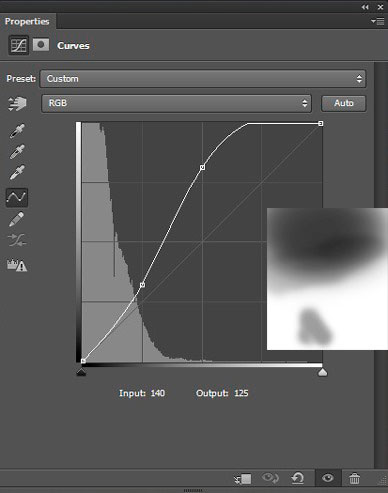The width and height of the screenshot is (388, 493).
Task: Select the upper middle curve point
Action: point(202,167)
